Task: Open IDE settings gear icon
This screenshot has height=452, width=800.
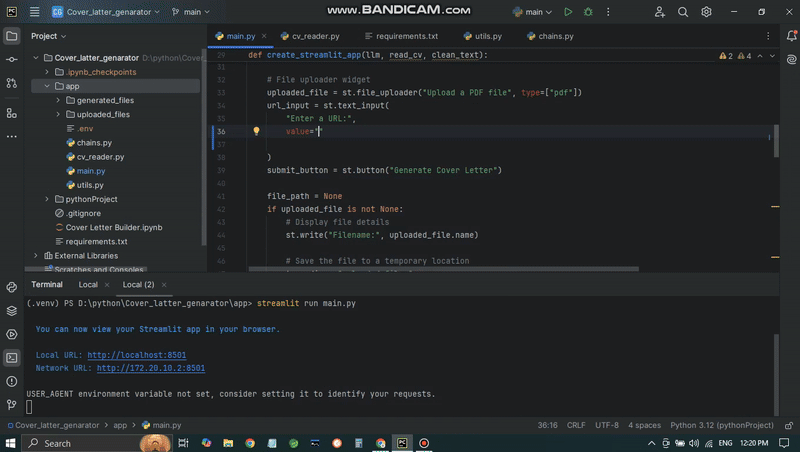Action: pos(707,12)
